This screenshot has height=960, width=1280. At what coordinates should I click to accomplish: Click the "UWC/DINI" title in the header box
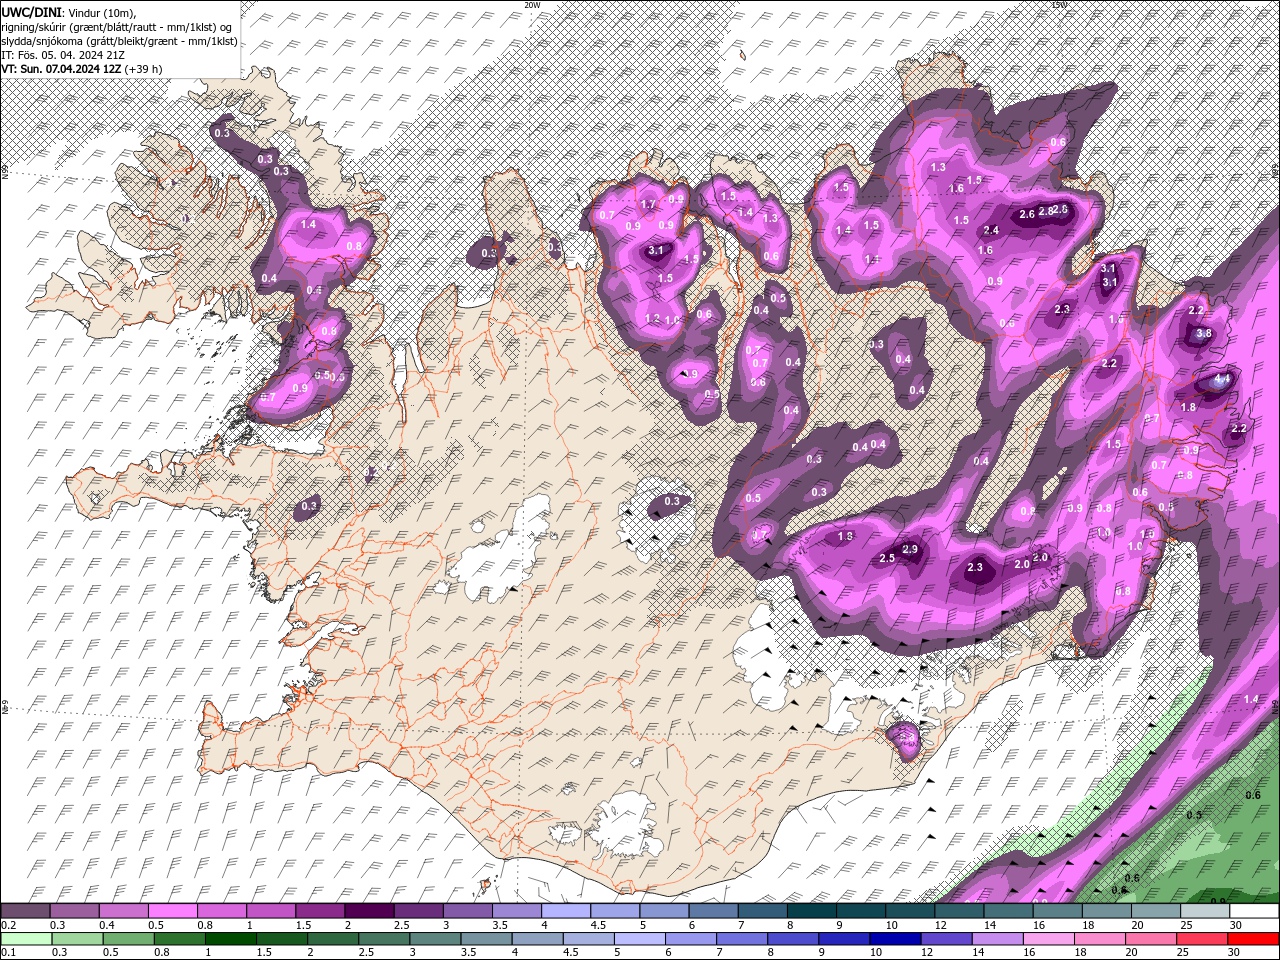click(32, 11)
